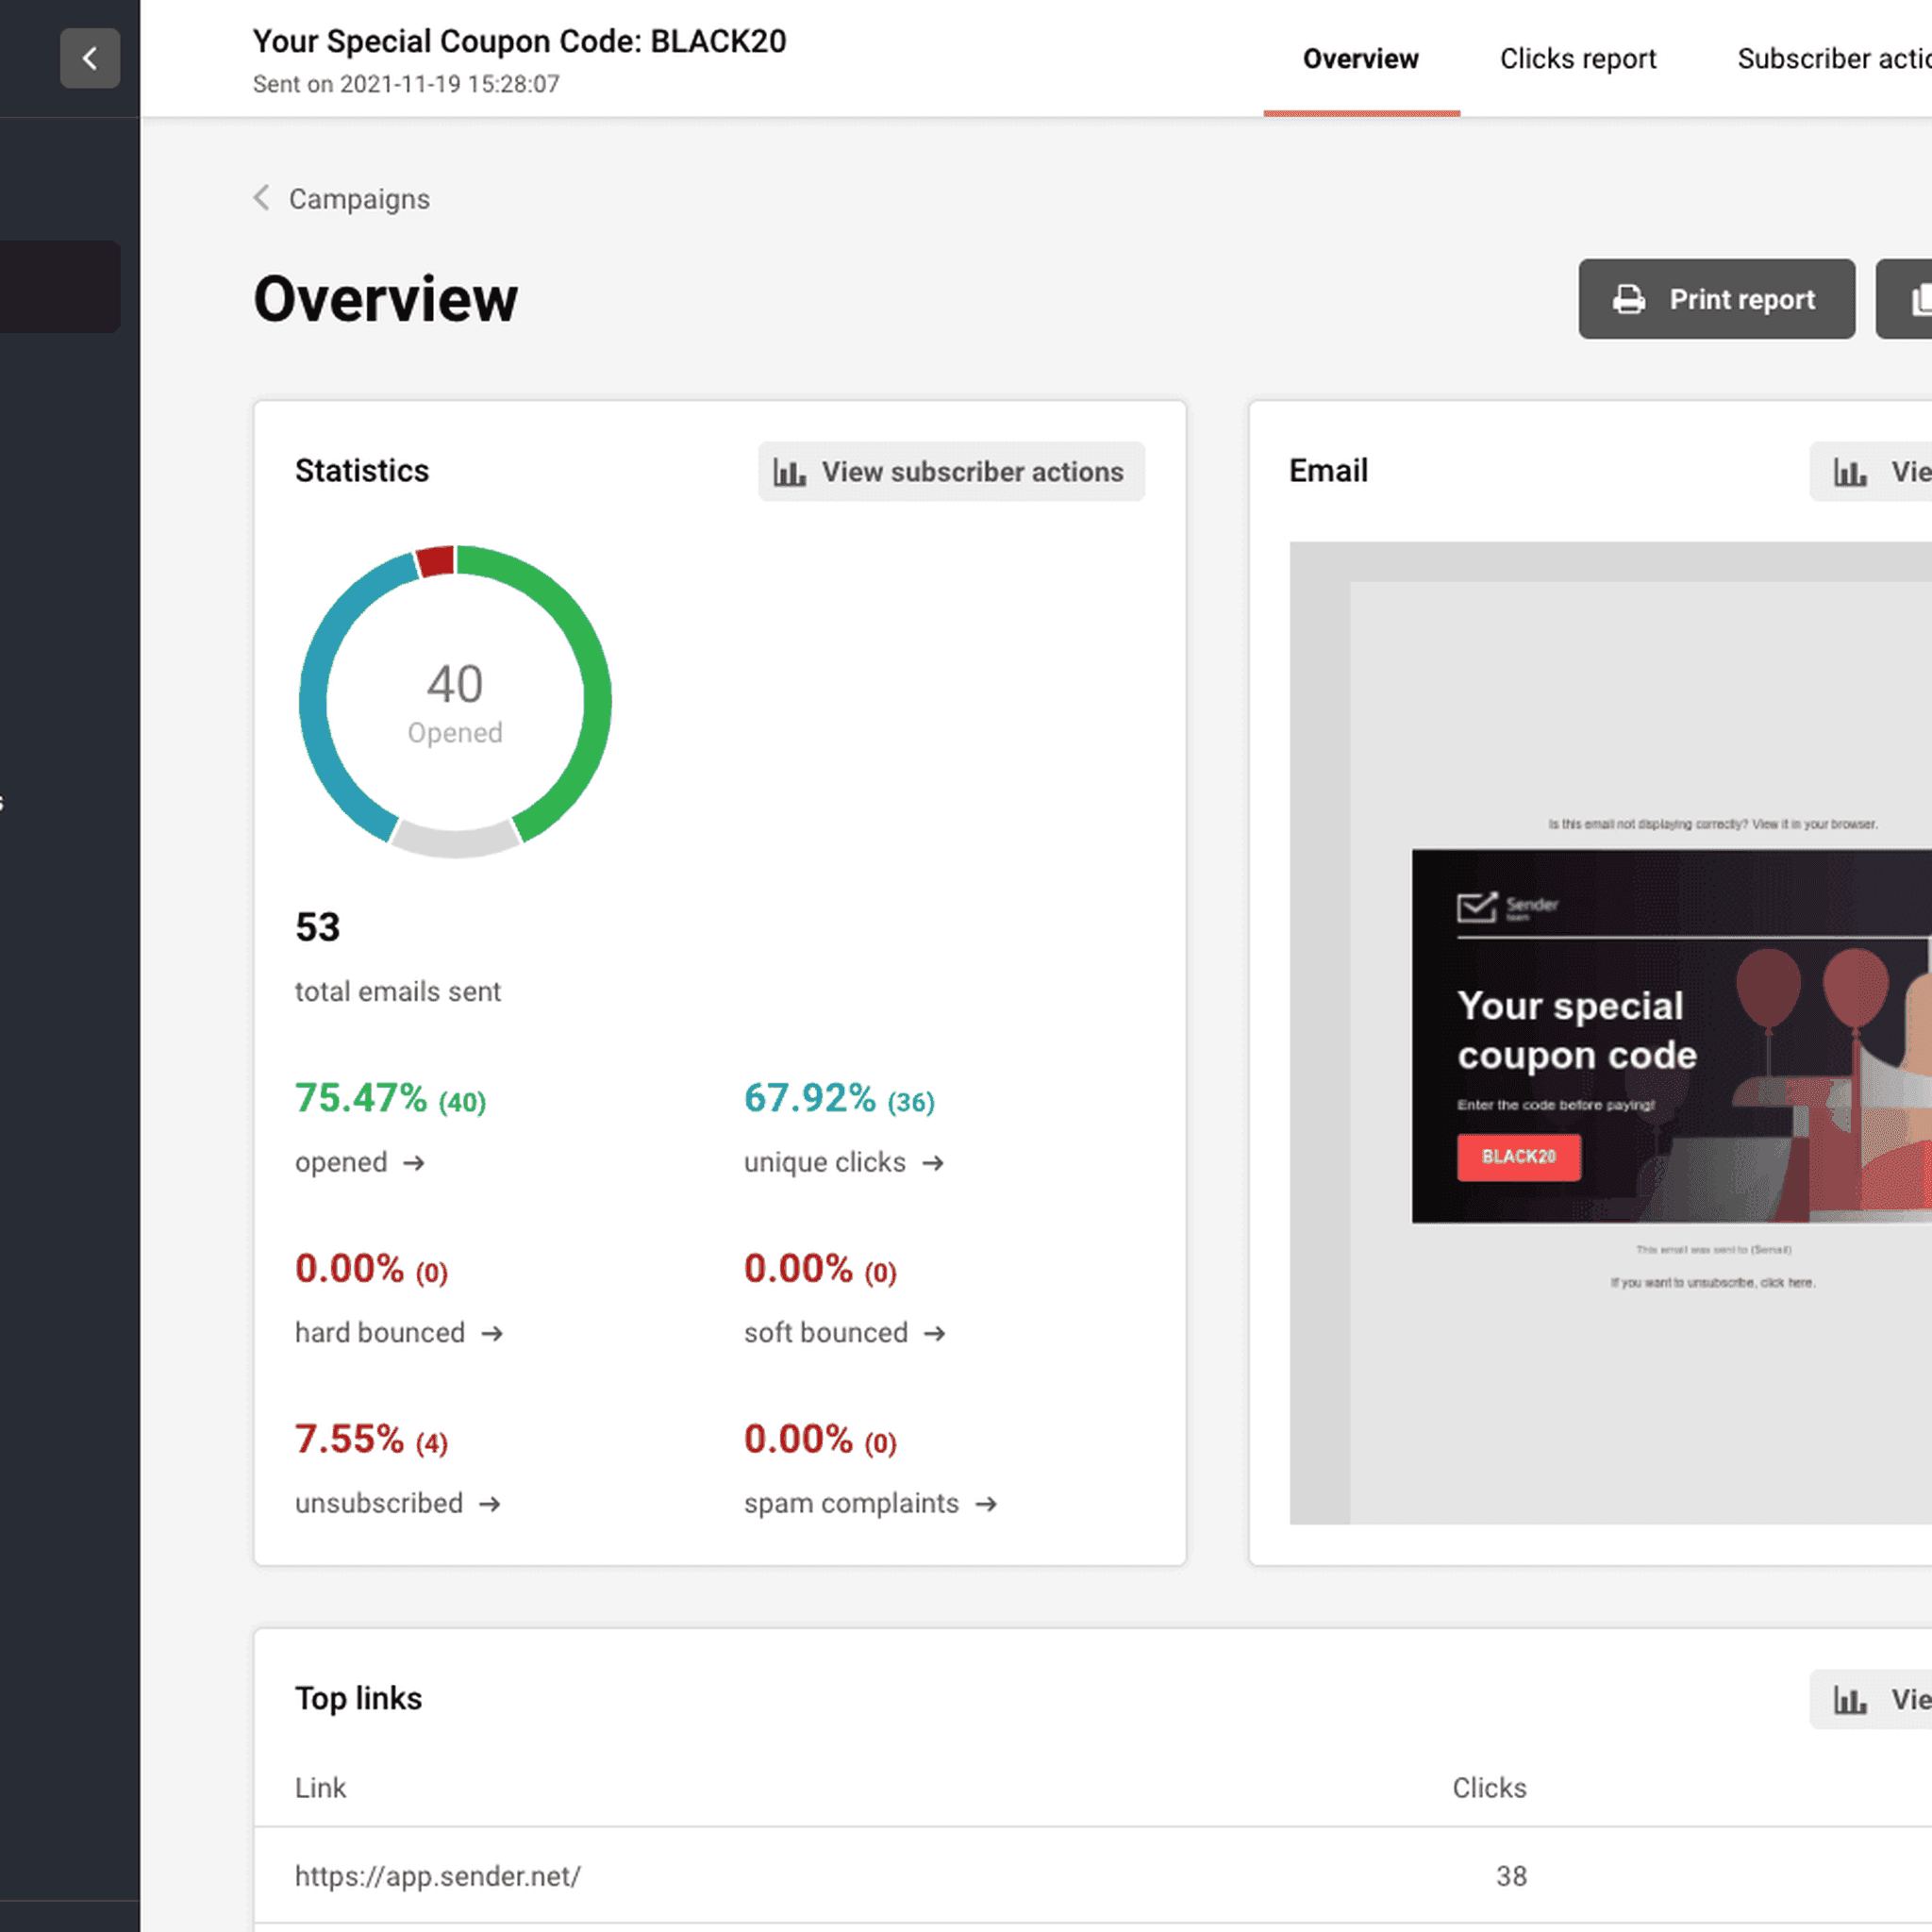Click bar chart icon beside View subscriber actions
The image size is (1932, 1932).
tap(789, 472)
